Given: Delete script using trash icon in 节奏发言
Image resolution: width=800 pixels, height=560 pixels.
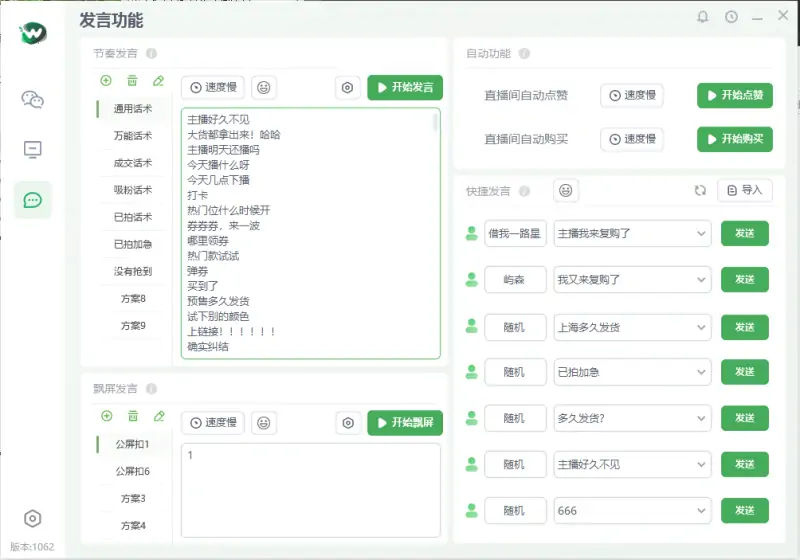Looking at the screenshot, I should (132, 81).
